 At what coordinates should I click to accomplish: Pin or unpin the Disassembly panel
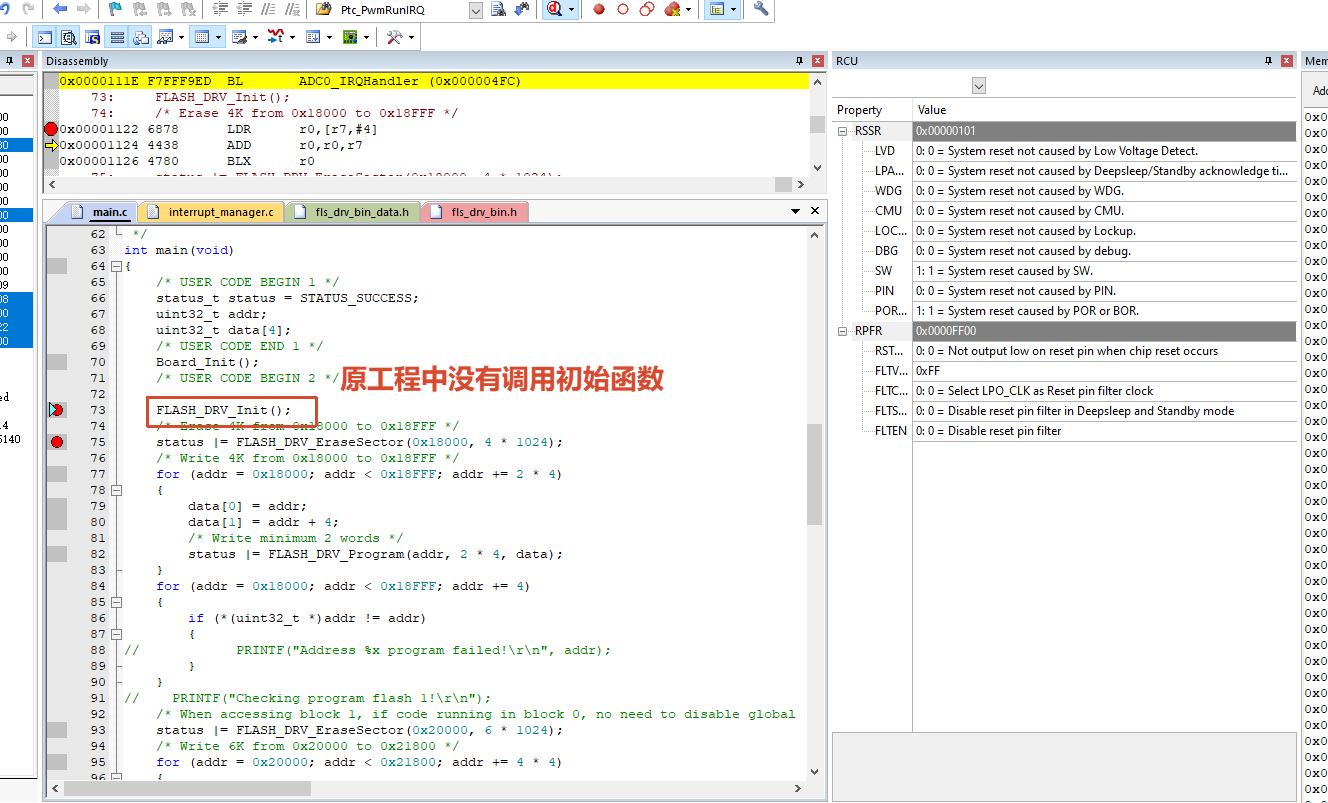pos(799,61)
